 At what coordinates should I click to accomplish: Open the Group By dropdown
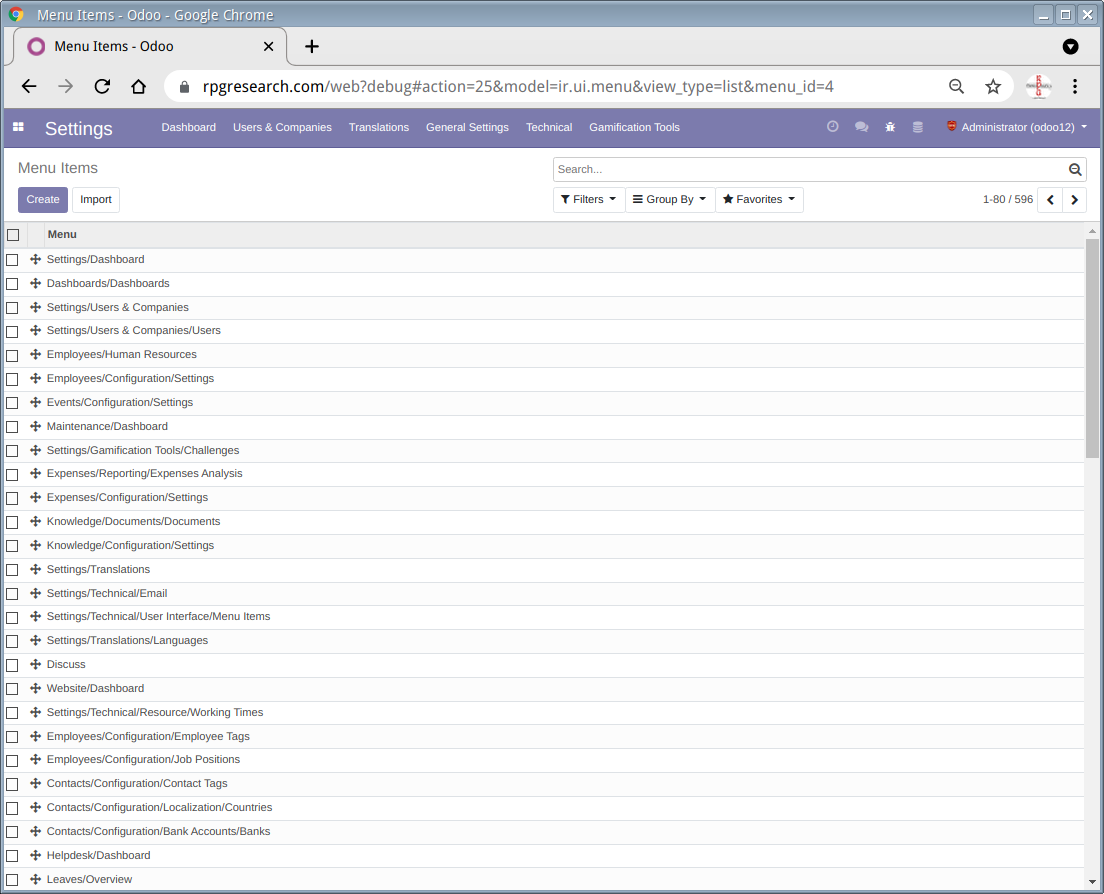coord(670,200)
